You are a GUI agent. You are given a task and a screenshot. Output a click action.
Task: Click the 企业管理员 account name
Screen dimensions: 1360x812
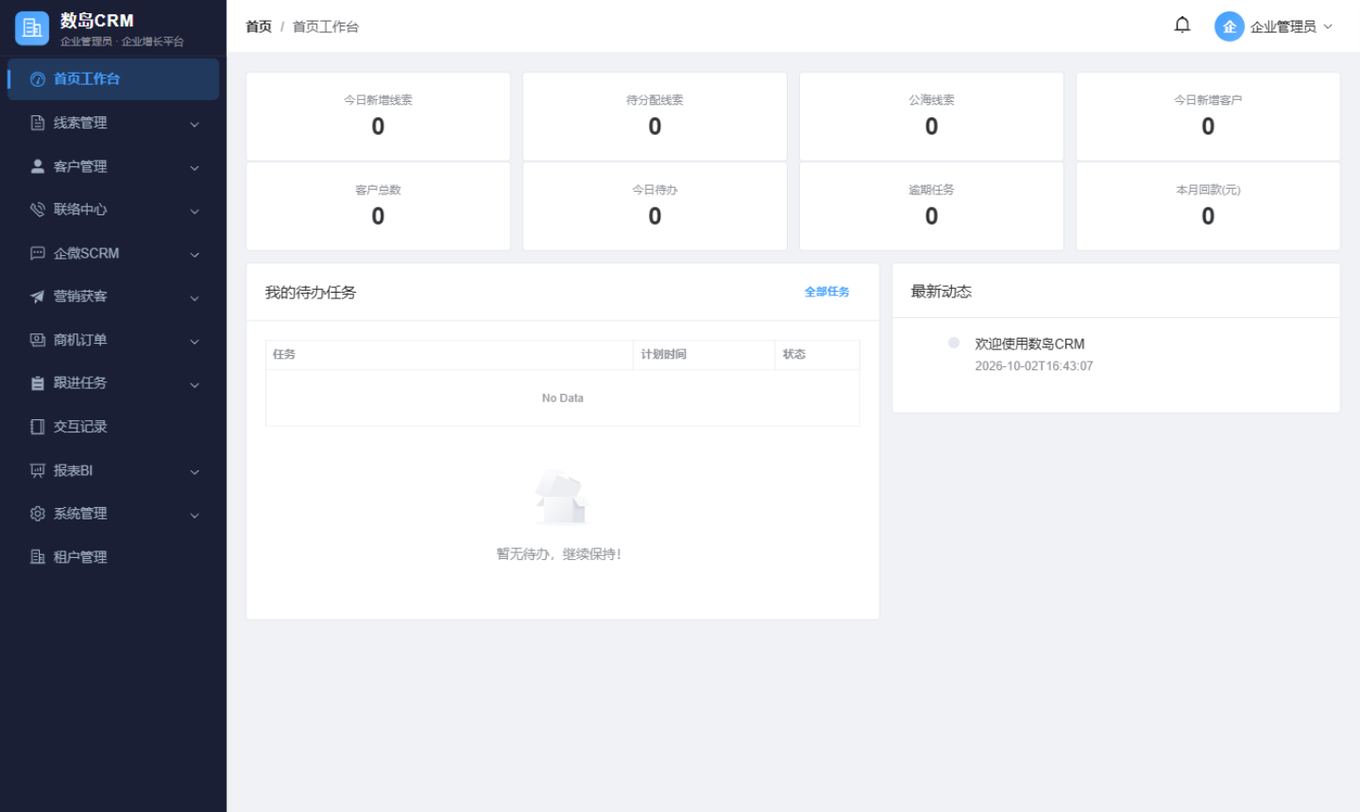point(1283,27)
